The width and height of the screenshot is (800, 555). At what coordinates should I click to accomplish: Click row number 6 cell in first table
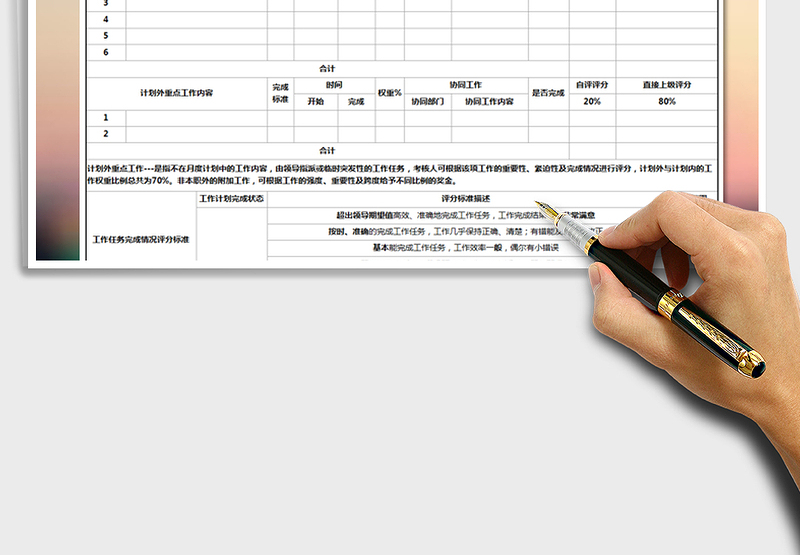click(106, 52)
